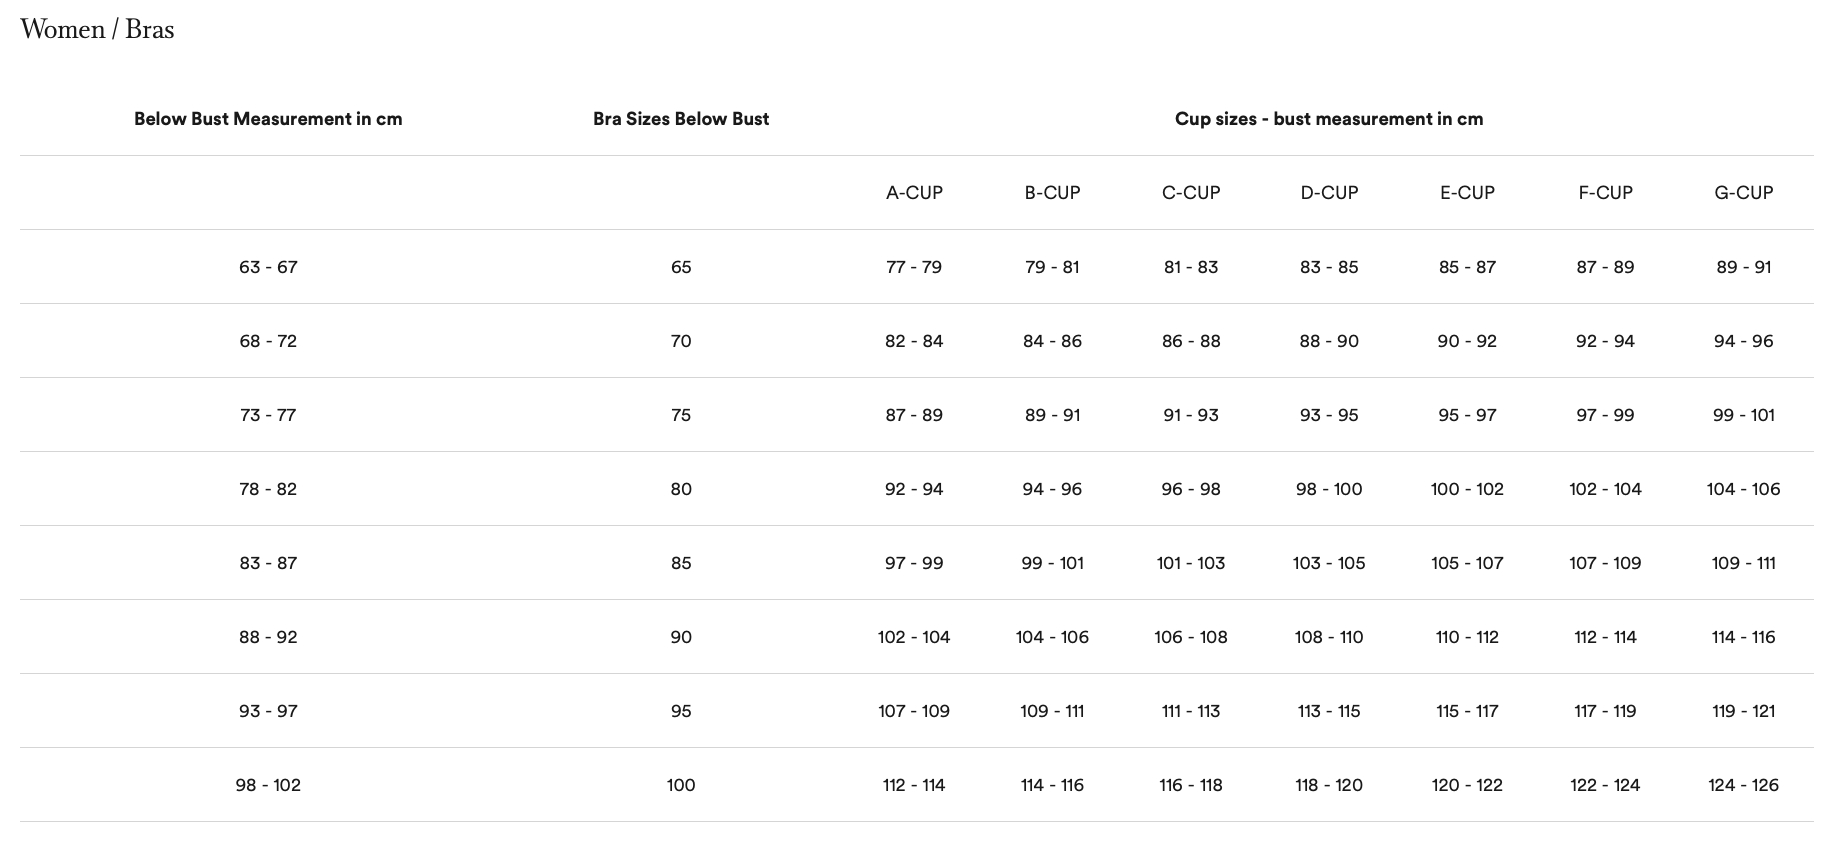Click the D-CUP column label

pyautogui.click(x=1329, y=193)
